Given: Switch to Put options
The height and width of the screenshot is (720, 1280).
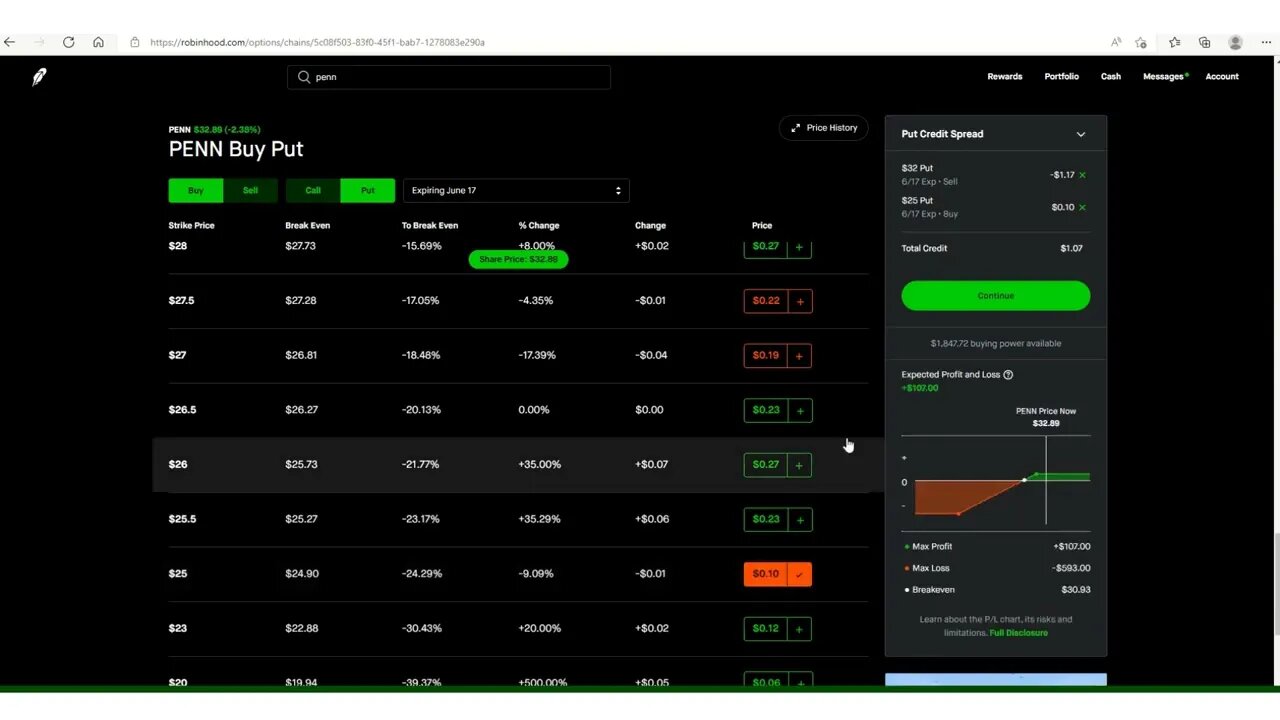Looking at the screenshot, I should tap(368, 190).
